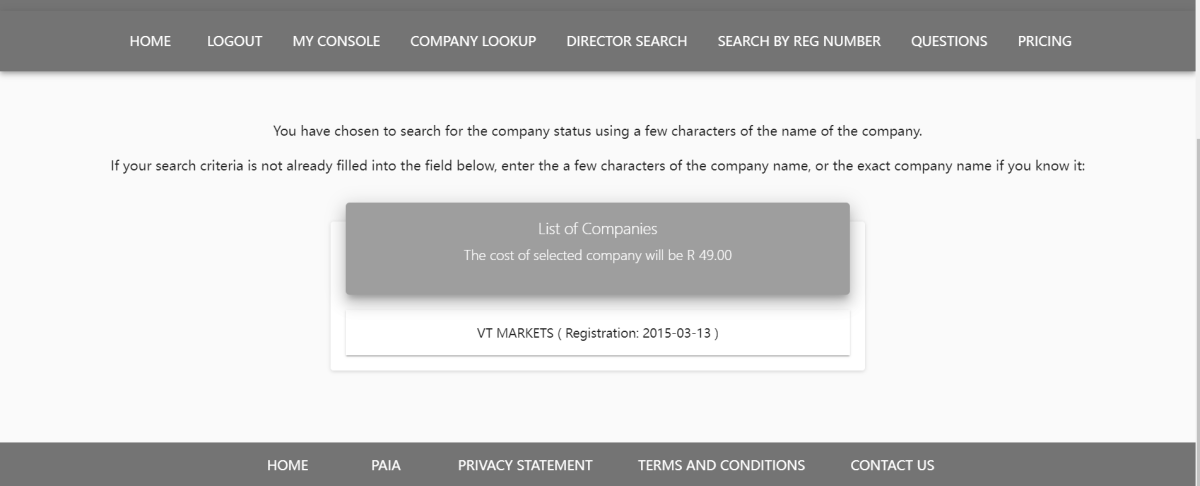Select COMPANY LOOKUP in the navigation bar

pyautogui.click(x=473, y=41)
